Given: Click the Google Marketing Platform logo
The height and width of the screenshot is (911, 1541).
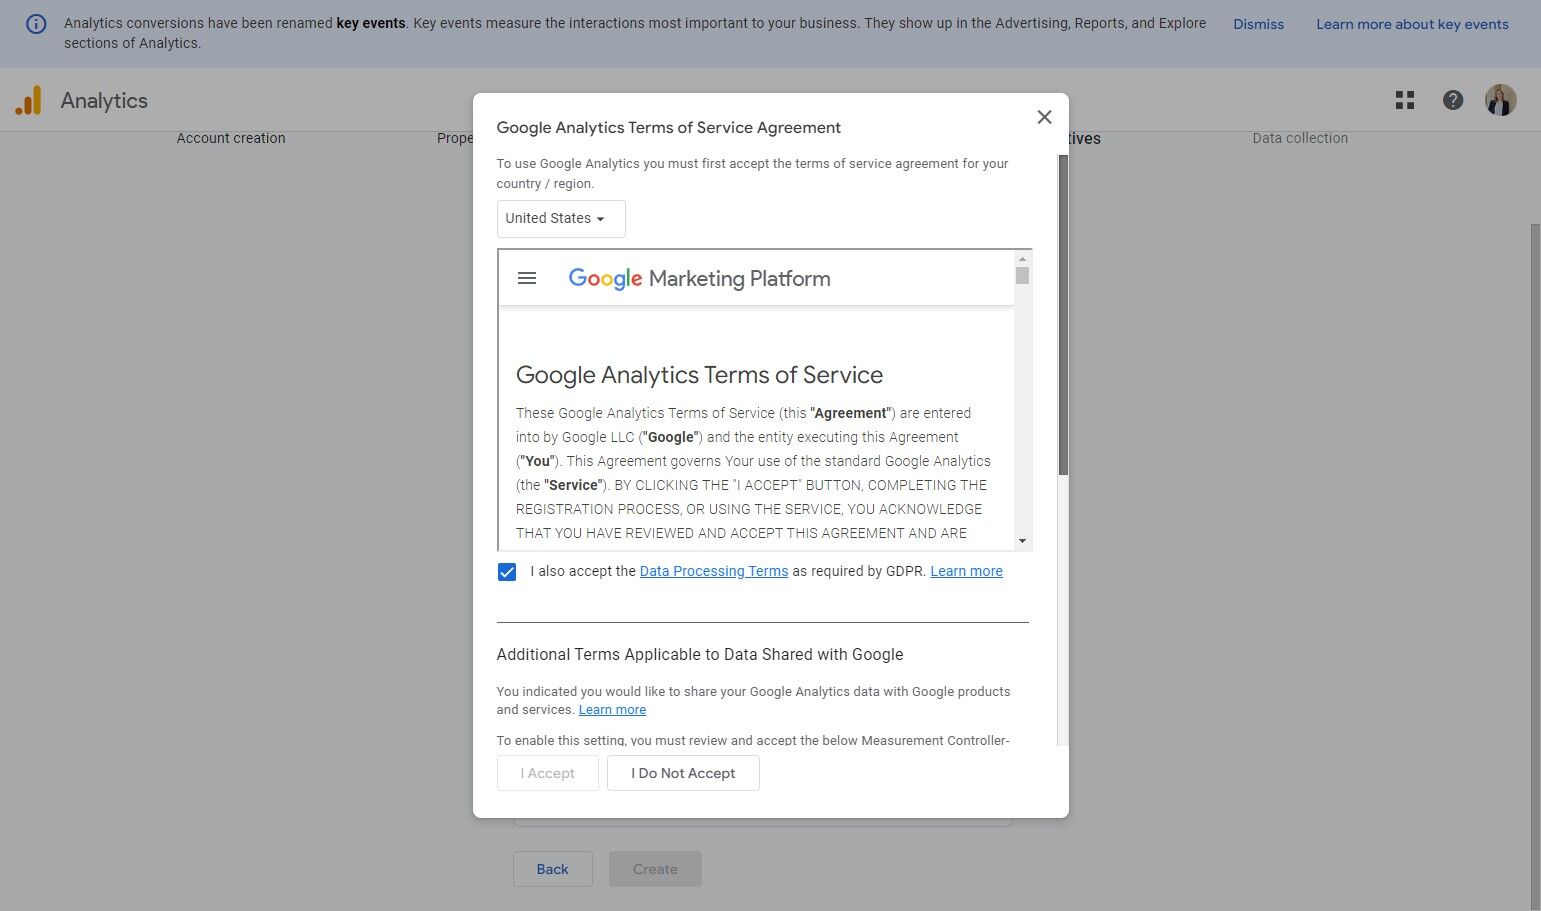Looking at the screenshot, I should [x=699, y=278].
